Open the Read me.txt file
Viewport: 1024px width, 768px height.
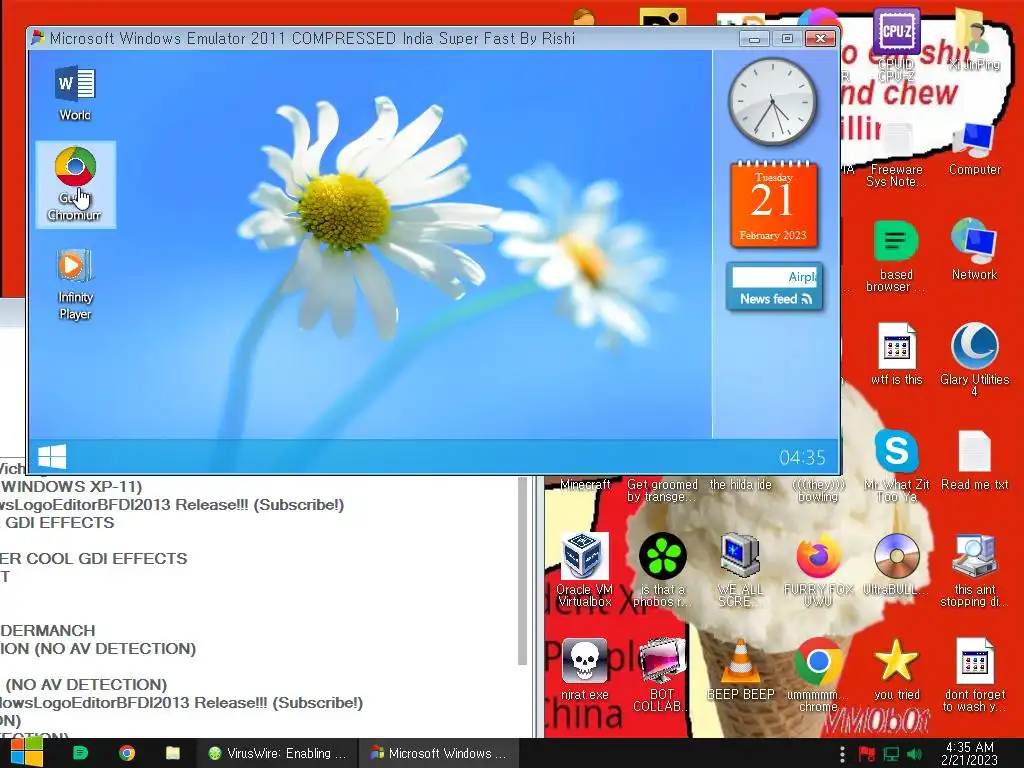pos(974,460)
